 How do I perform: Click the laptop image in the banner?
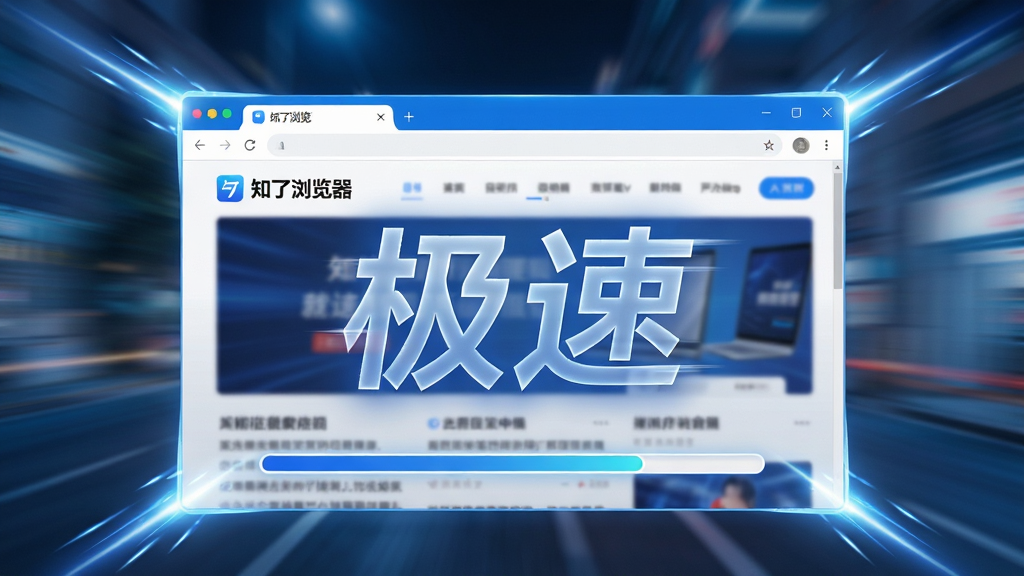(761, 300)
